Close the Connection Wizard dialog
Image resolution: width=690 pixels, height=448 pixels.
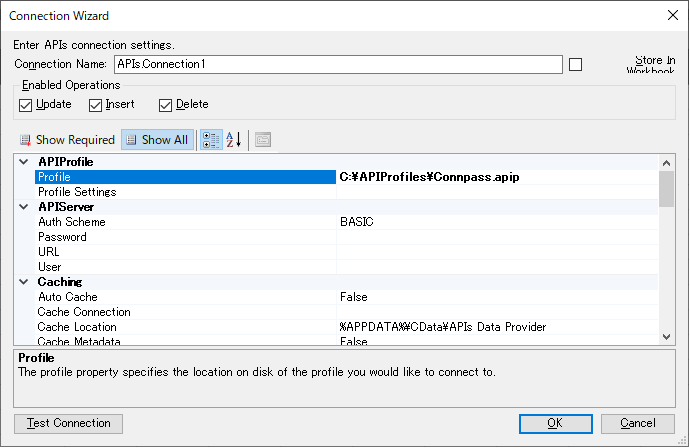[671, 15]
